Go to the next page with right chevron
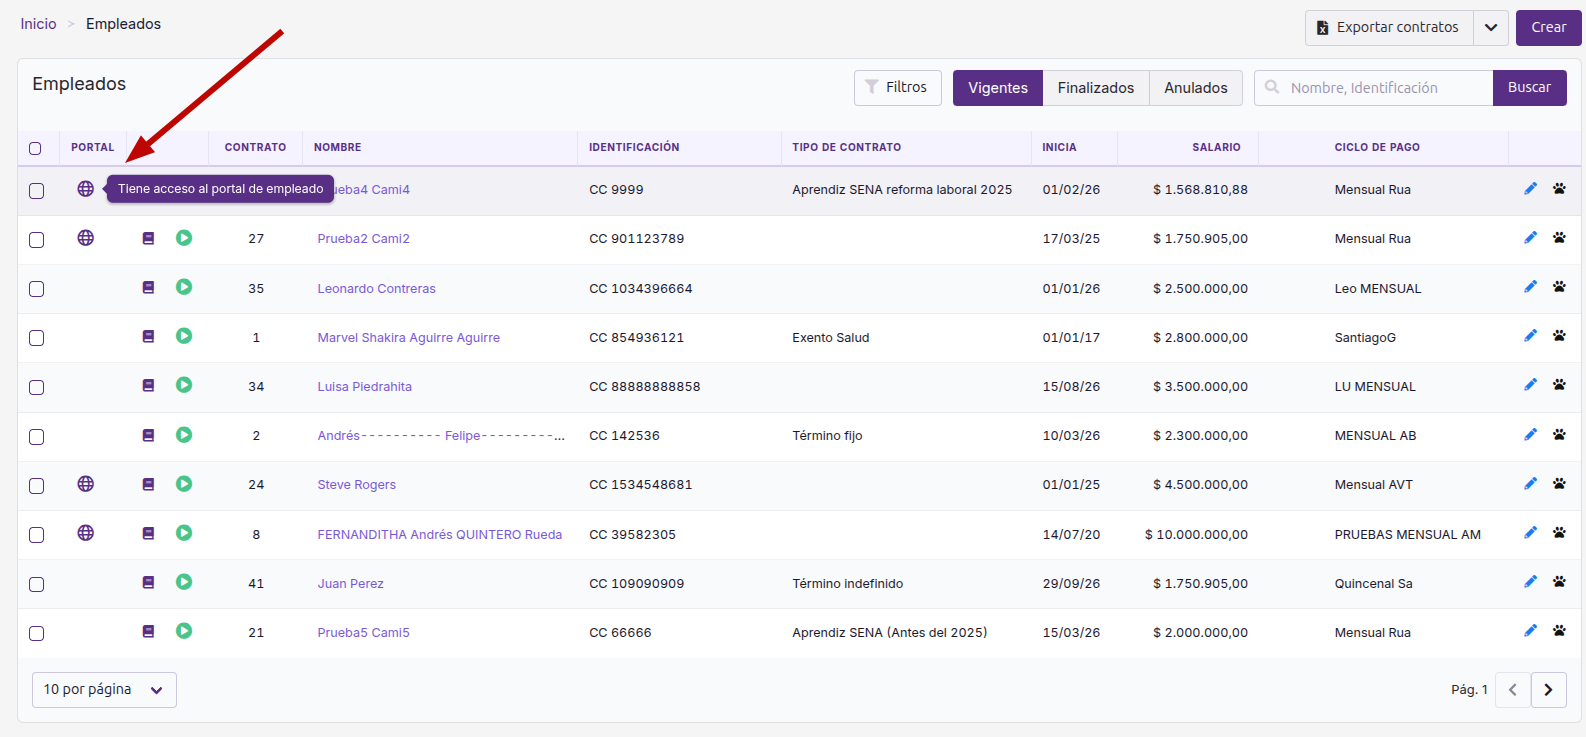The height and width of the screenshot is (737, 1586). 1548,690
